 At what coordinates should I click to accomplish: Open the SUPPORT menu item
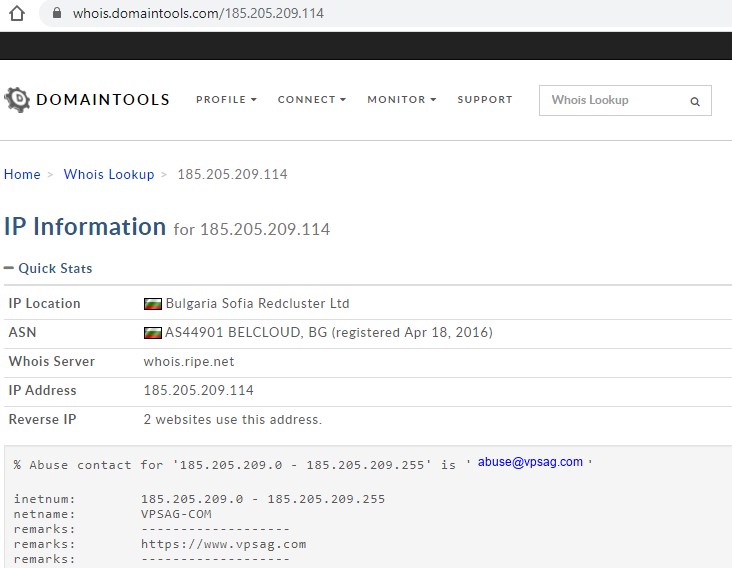[x=485, y=99]
